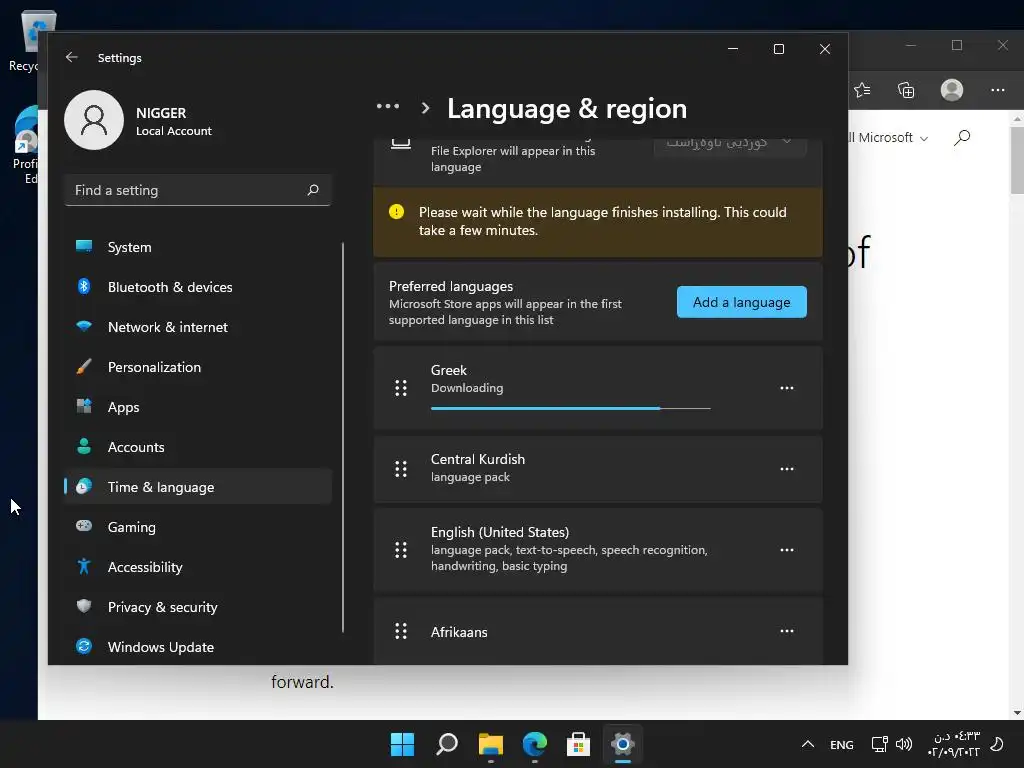Open Privacy & security settings

(x=198, y=607)
